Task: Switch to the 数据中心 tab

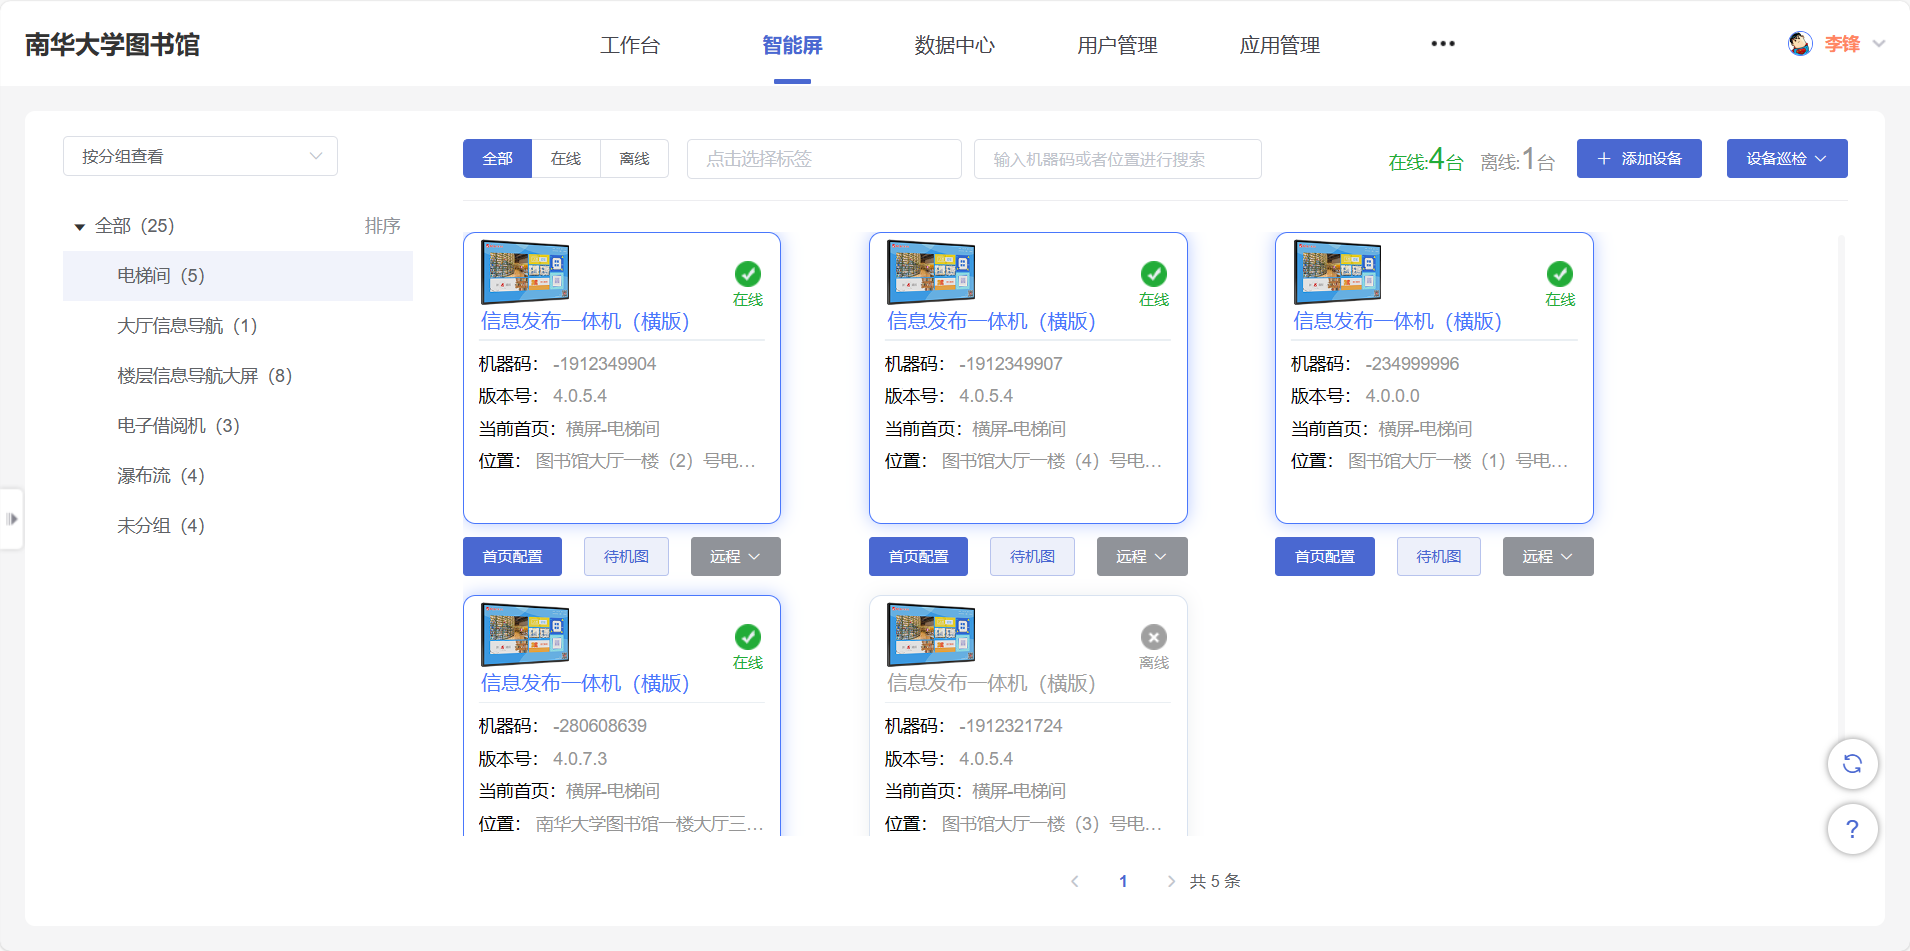Action: pyautogui.click(x=954, y=45)
